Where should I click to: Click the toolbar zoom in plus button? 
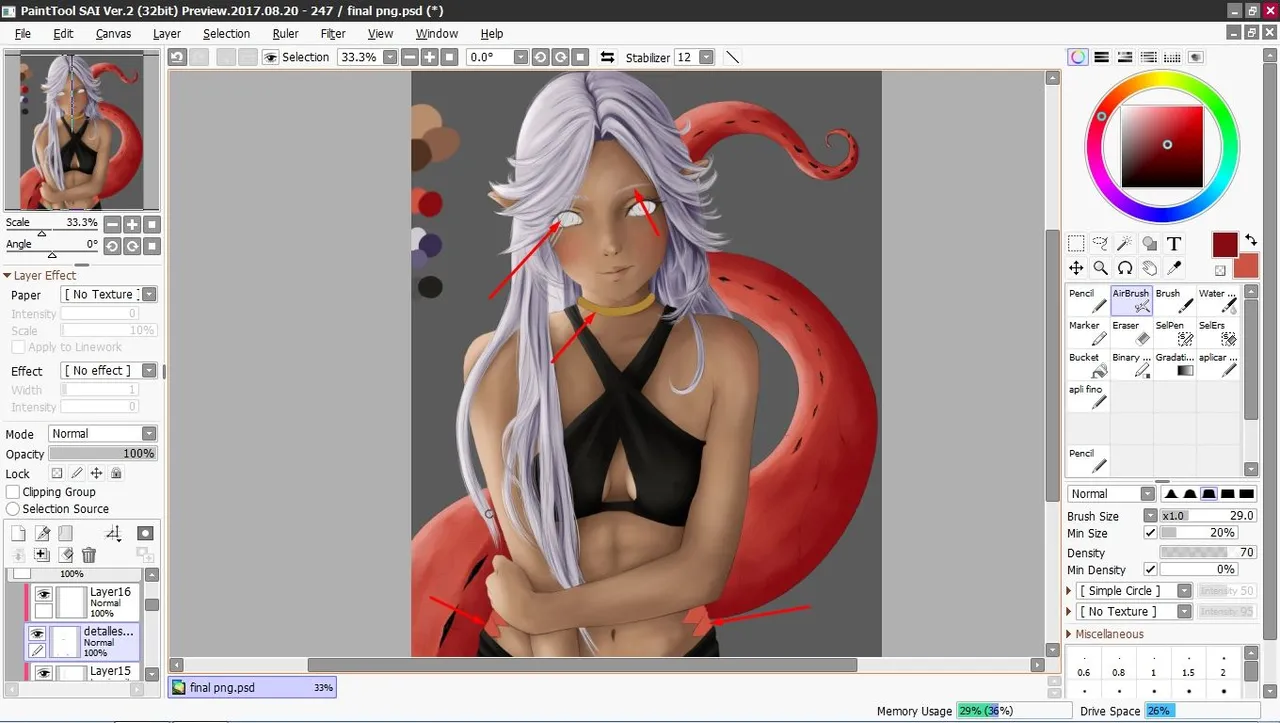(x=429, y=57)
